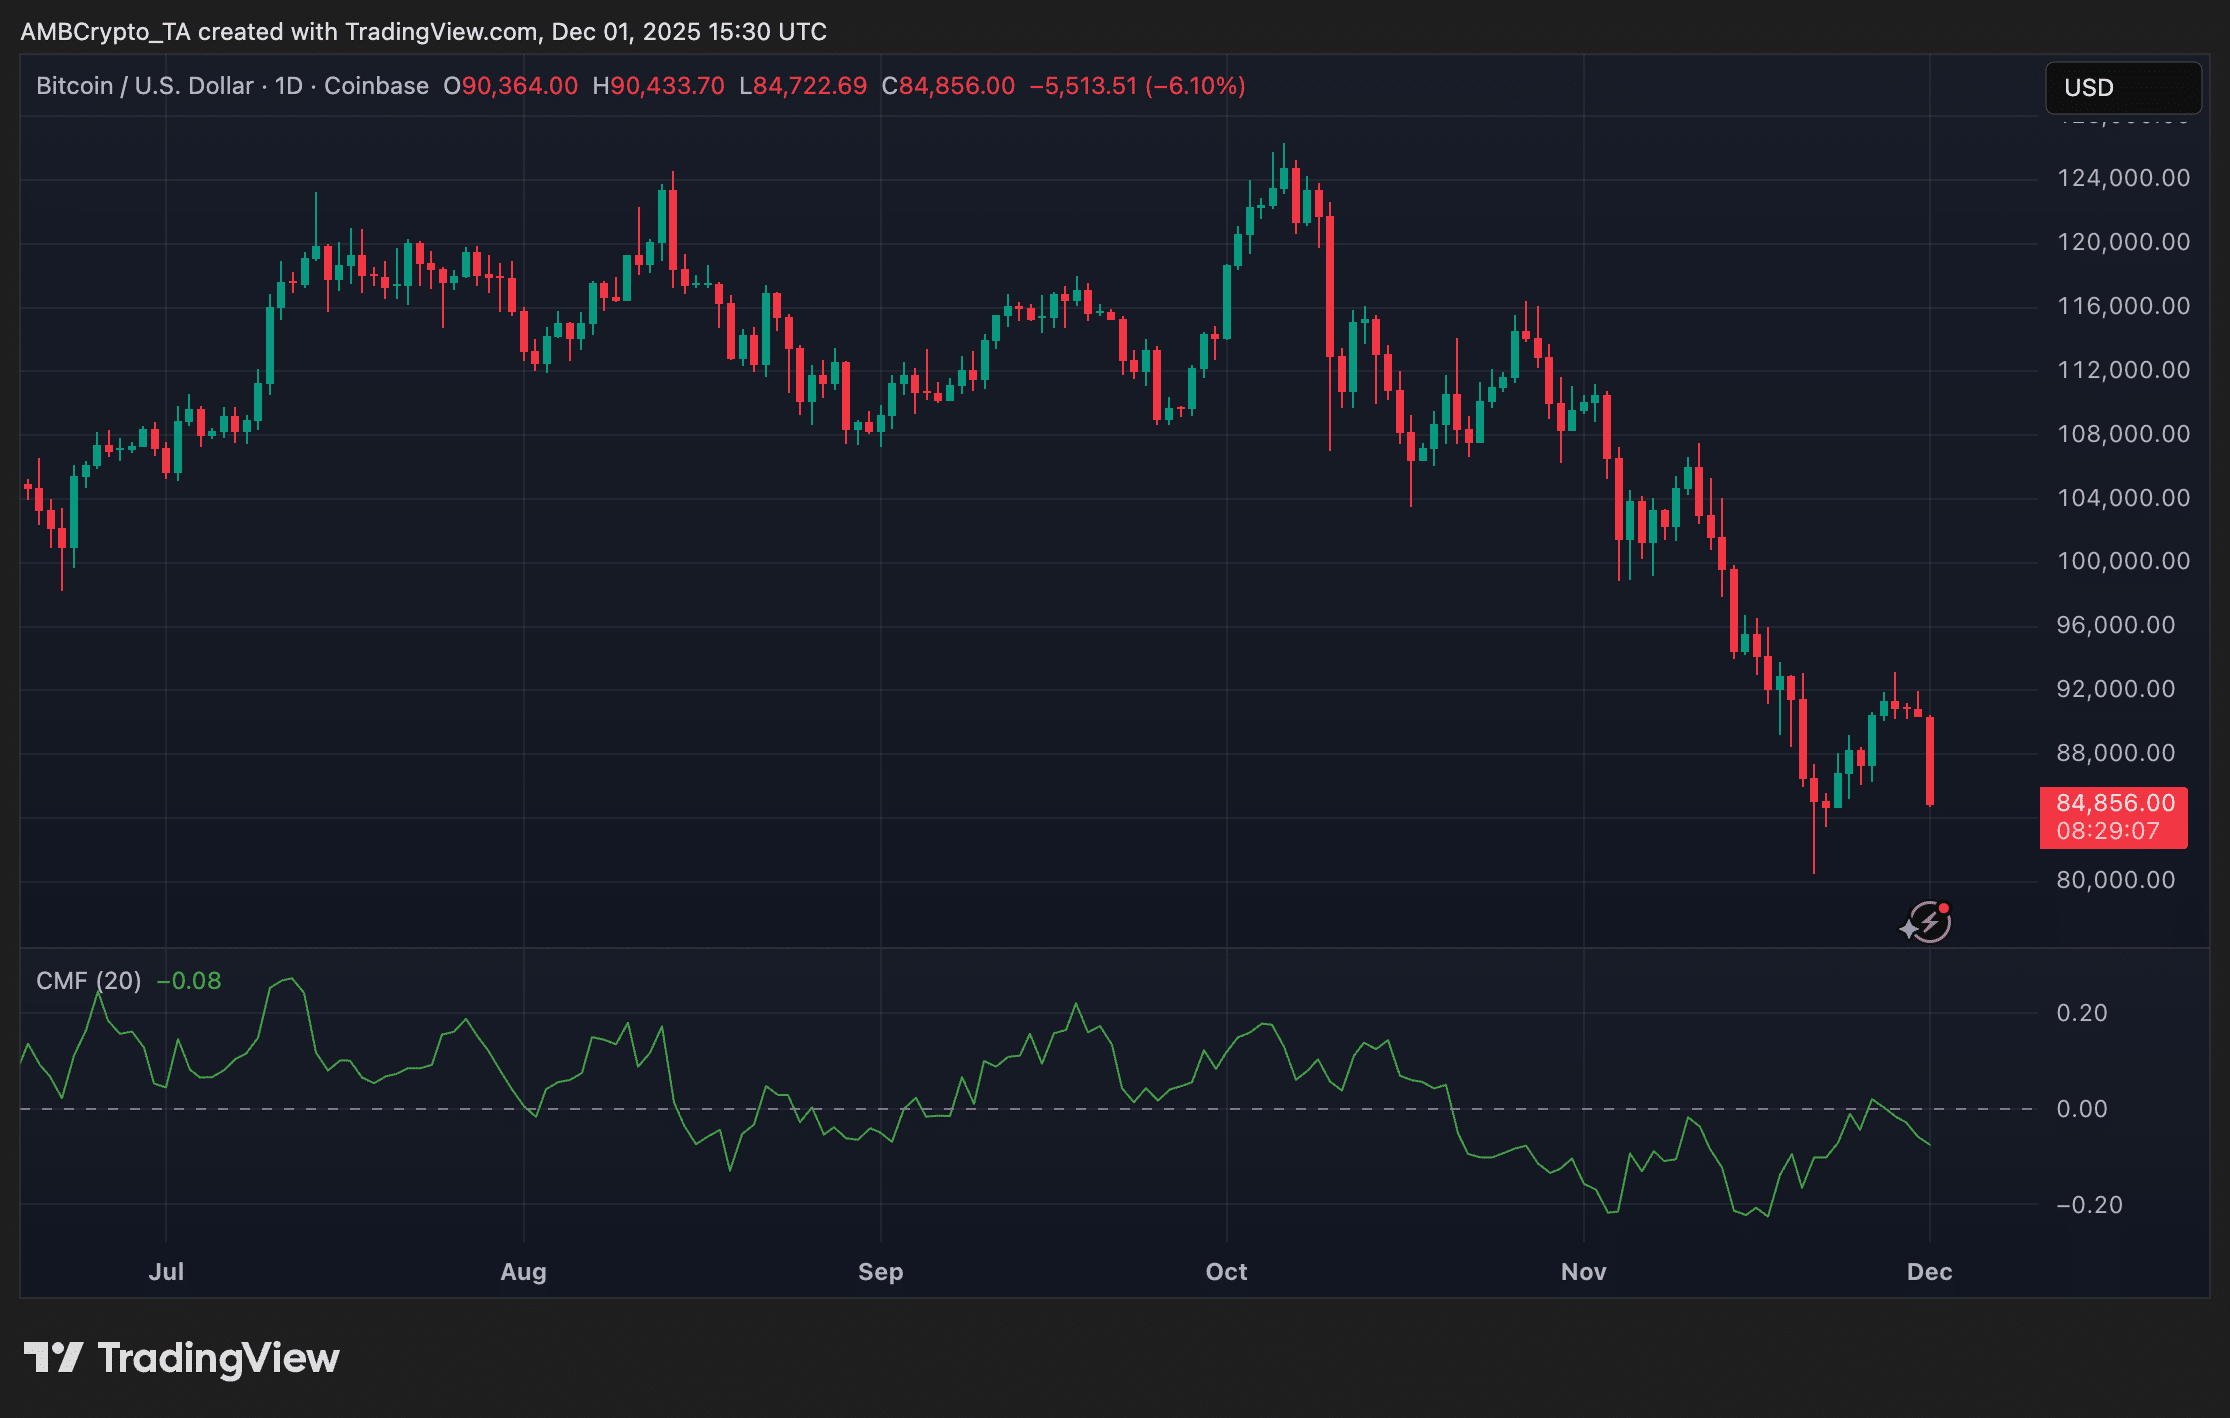Click the -5,513.51 (-6.10%) change readout
The image size is (2230, 1418).
pos(1137,86)
